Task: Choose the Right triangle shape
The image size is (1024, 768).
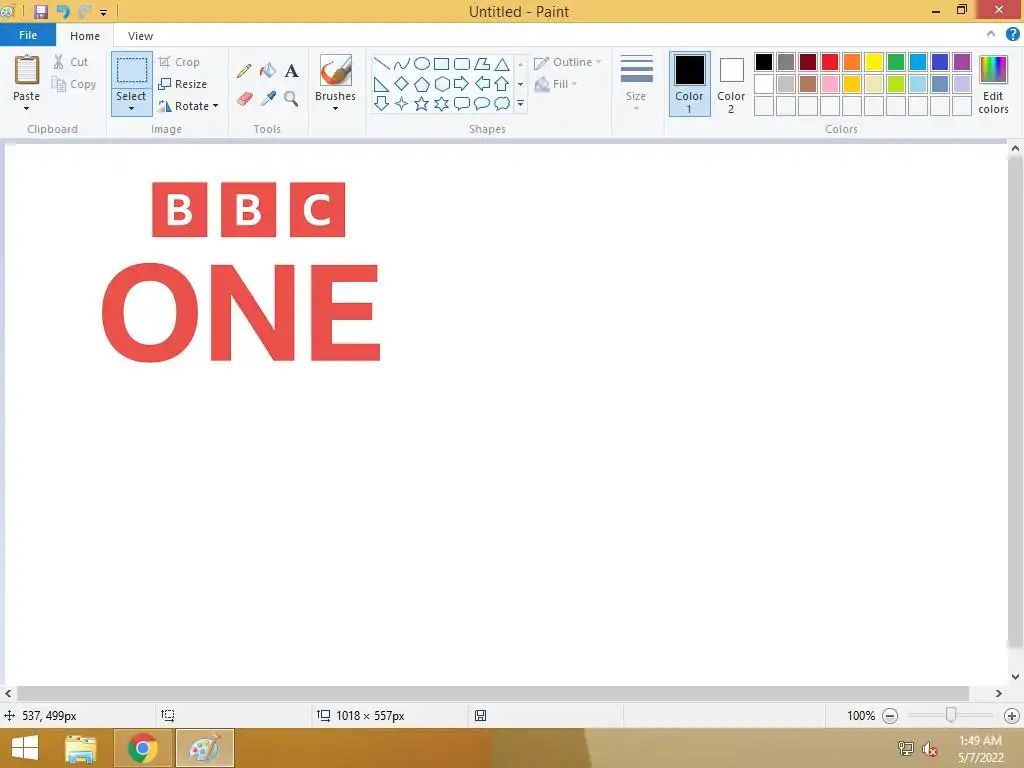Action: (381, 84)
